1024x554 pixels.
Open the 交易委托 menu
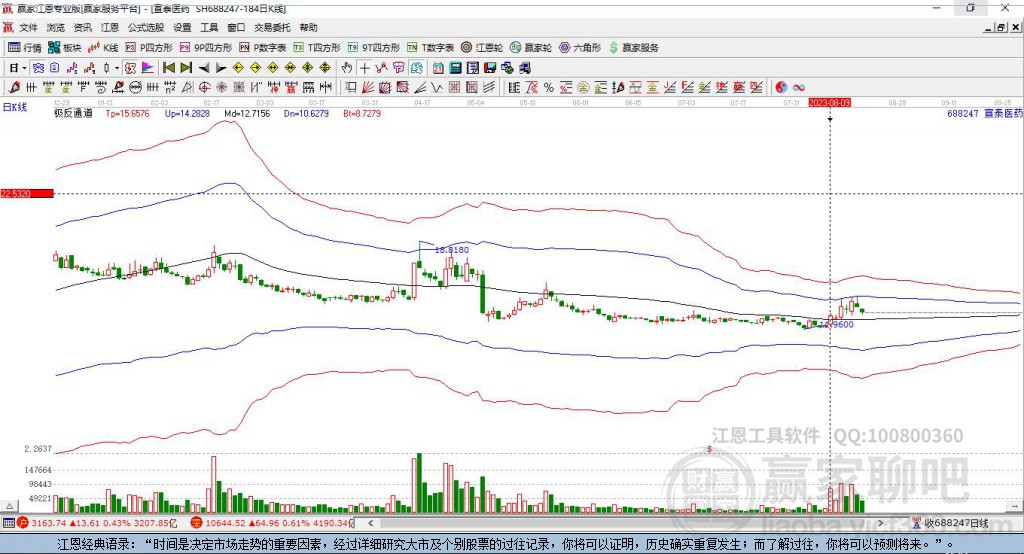(x=272, y=27)
